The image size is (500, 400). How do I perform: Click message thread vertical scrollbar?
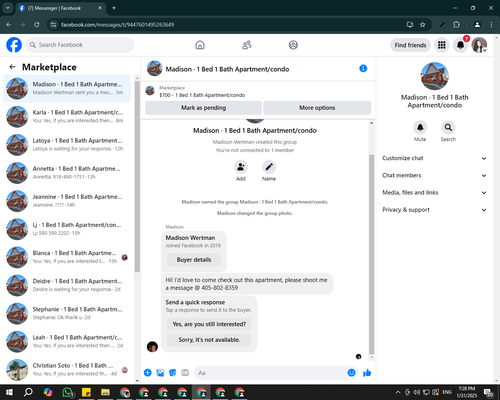(x=371, y=253)
